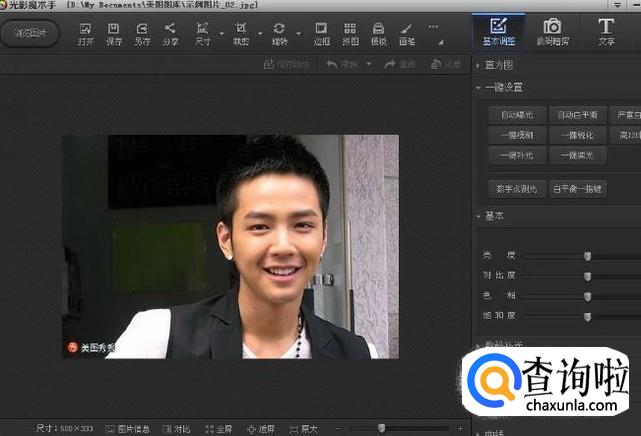Click the 对比度 (contrast) slider handle

pos(587,276)
